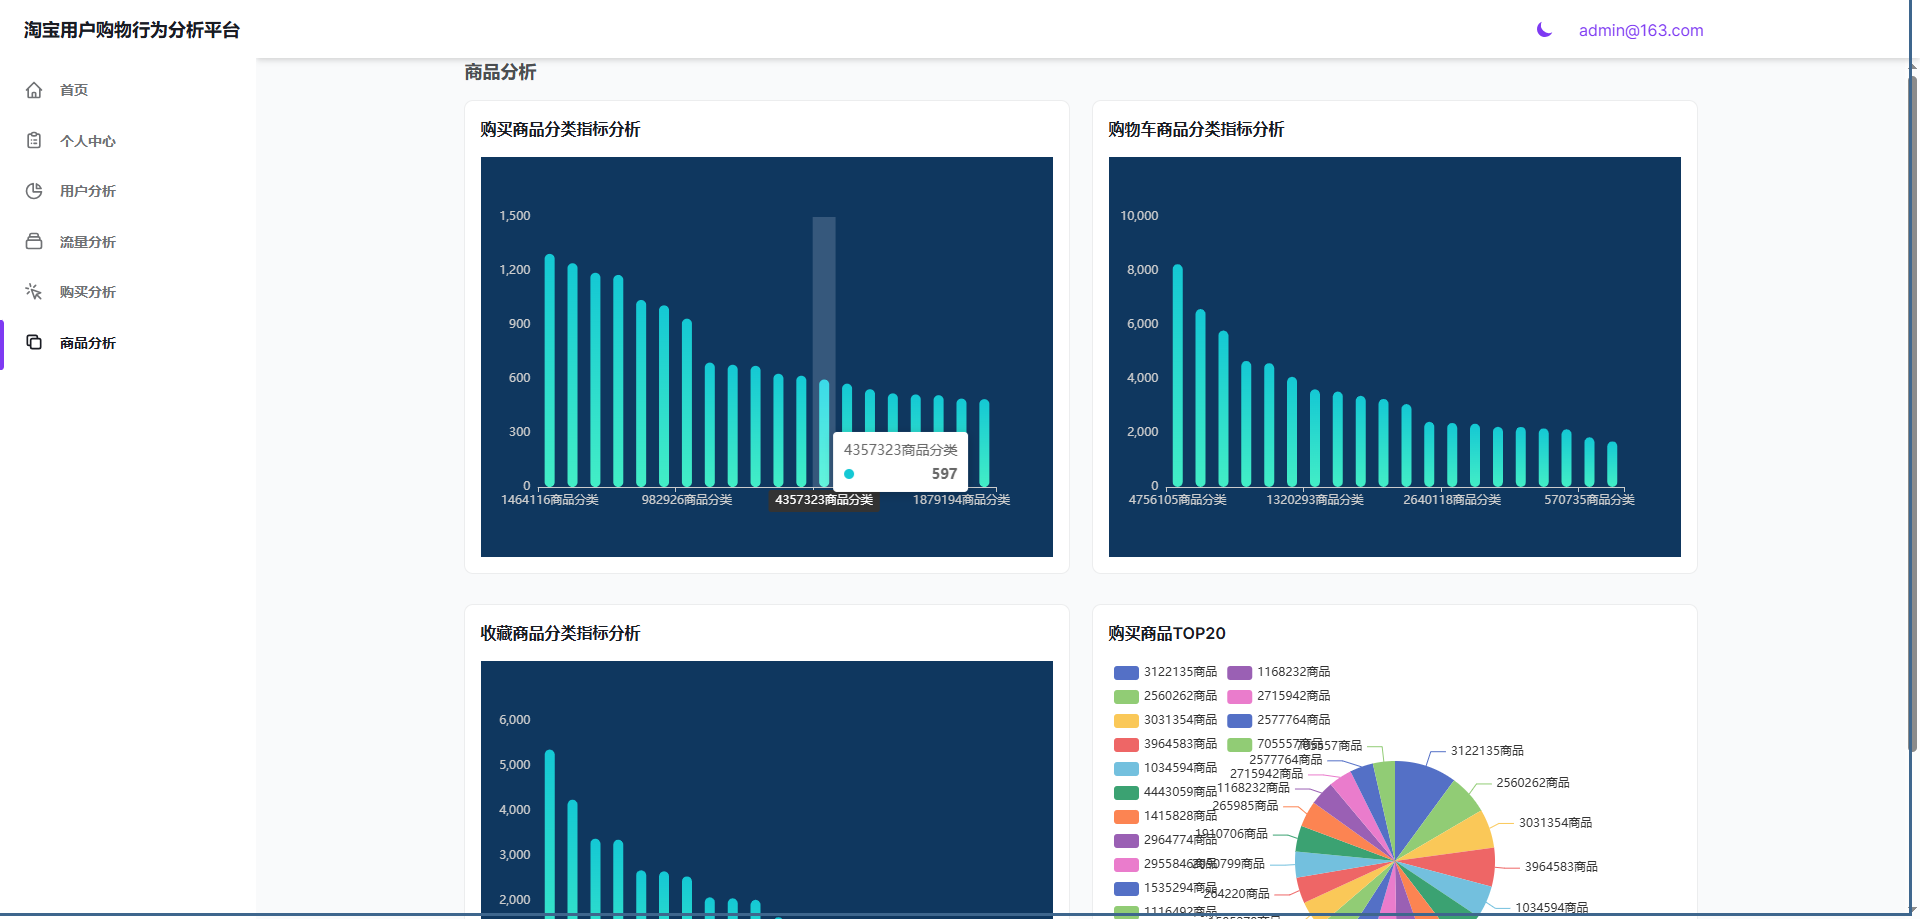The height and width of the screenshot is (919, 1920).
Task: Click the traffic analysis icon in sidebar
Action: point(34,242)
